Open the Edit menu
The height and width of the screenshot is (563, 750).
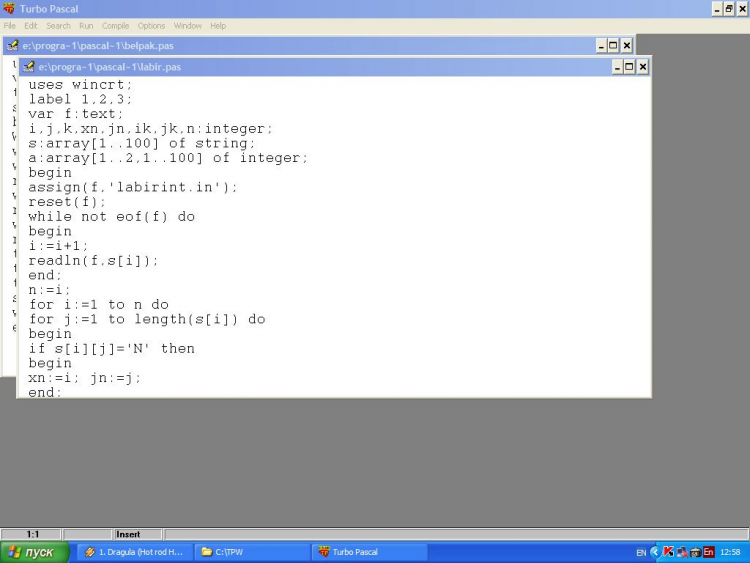[31, 25]
